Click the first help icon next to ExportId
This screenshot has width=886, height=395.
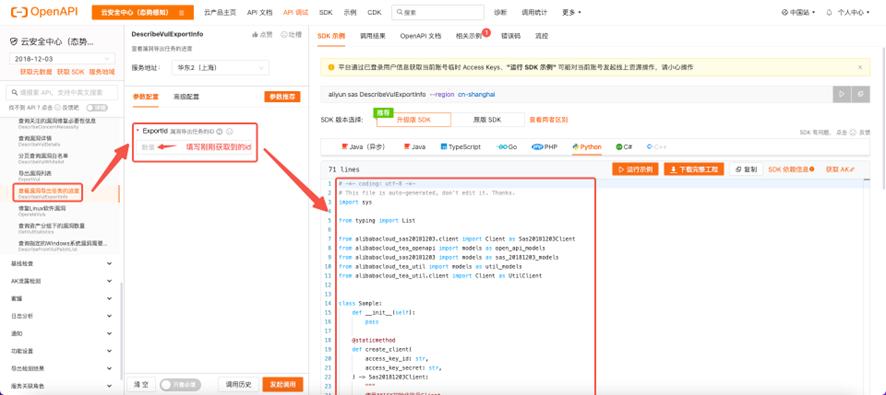click(x=219, y=131)
